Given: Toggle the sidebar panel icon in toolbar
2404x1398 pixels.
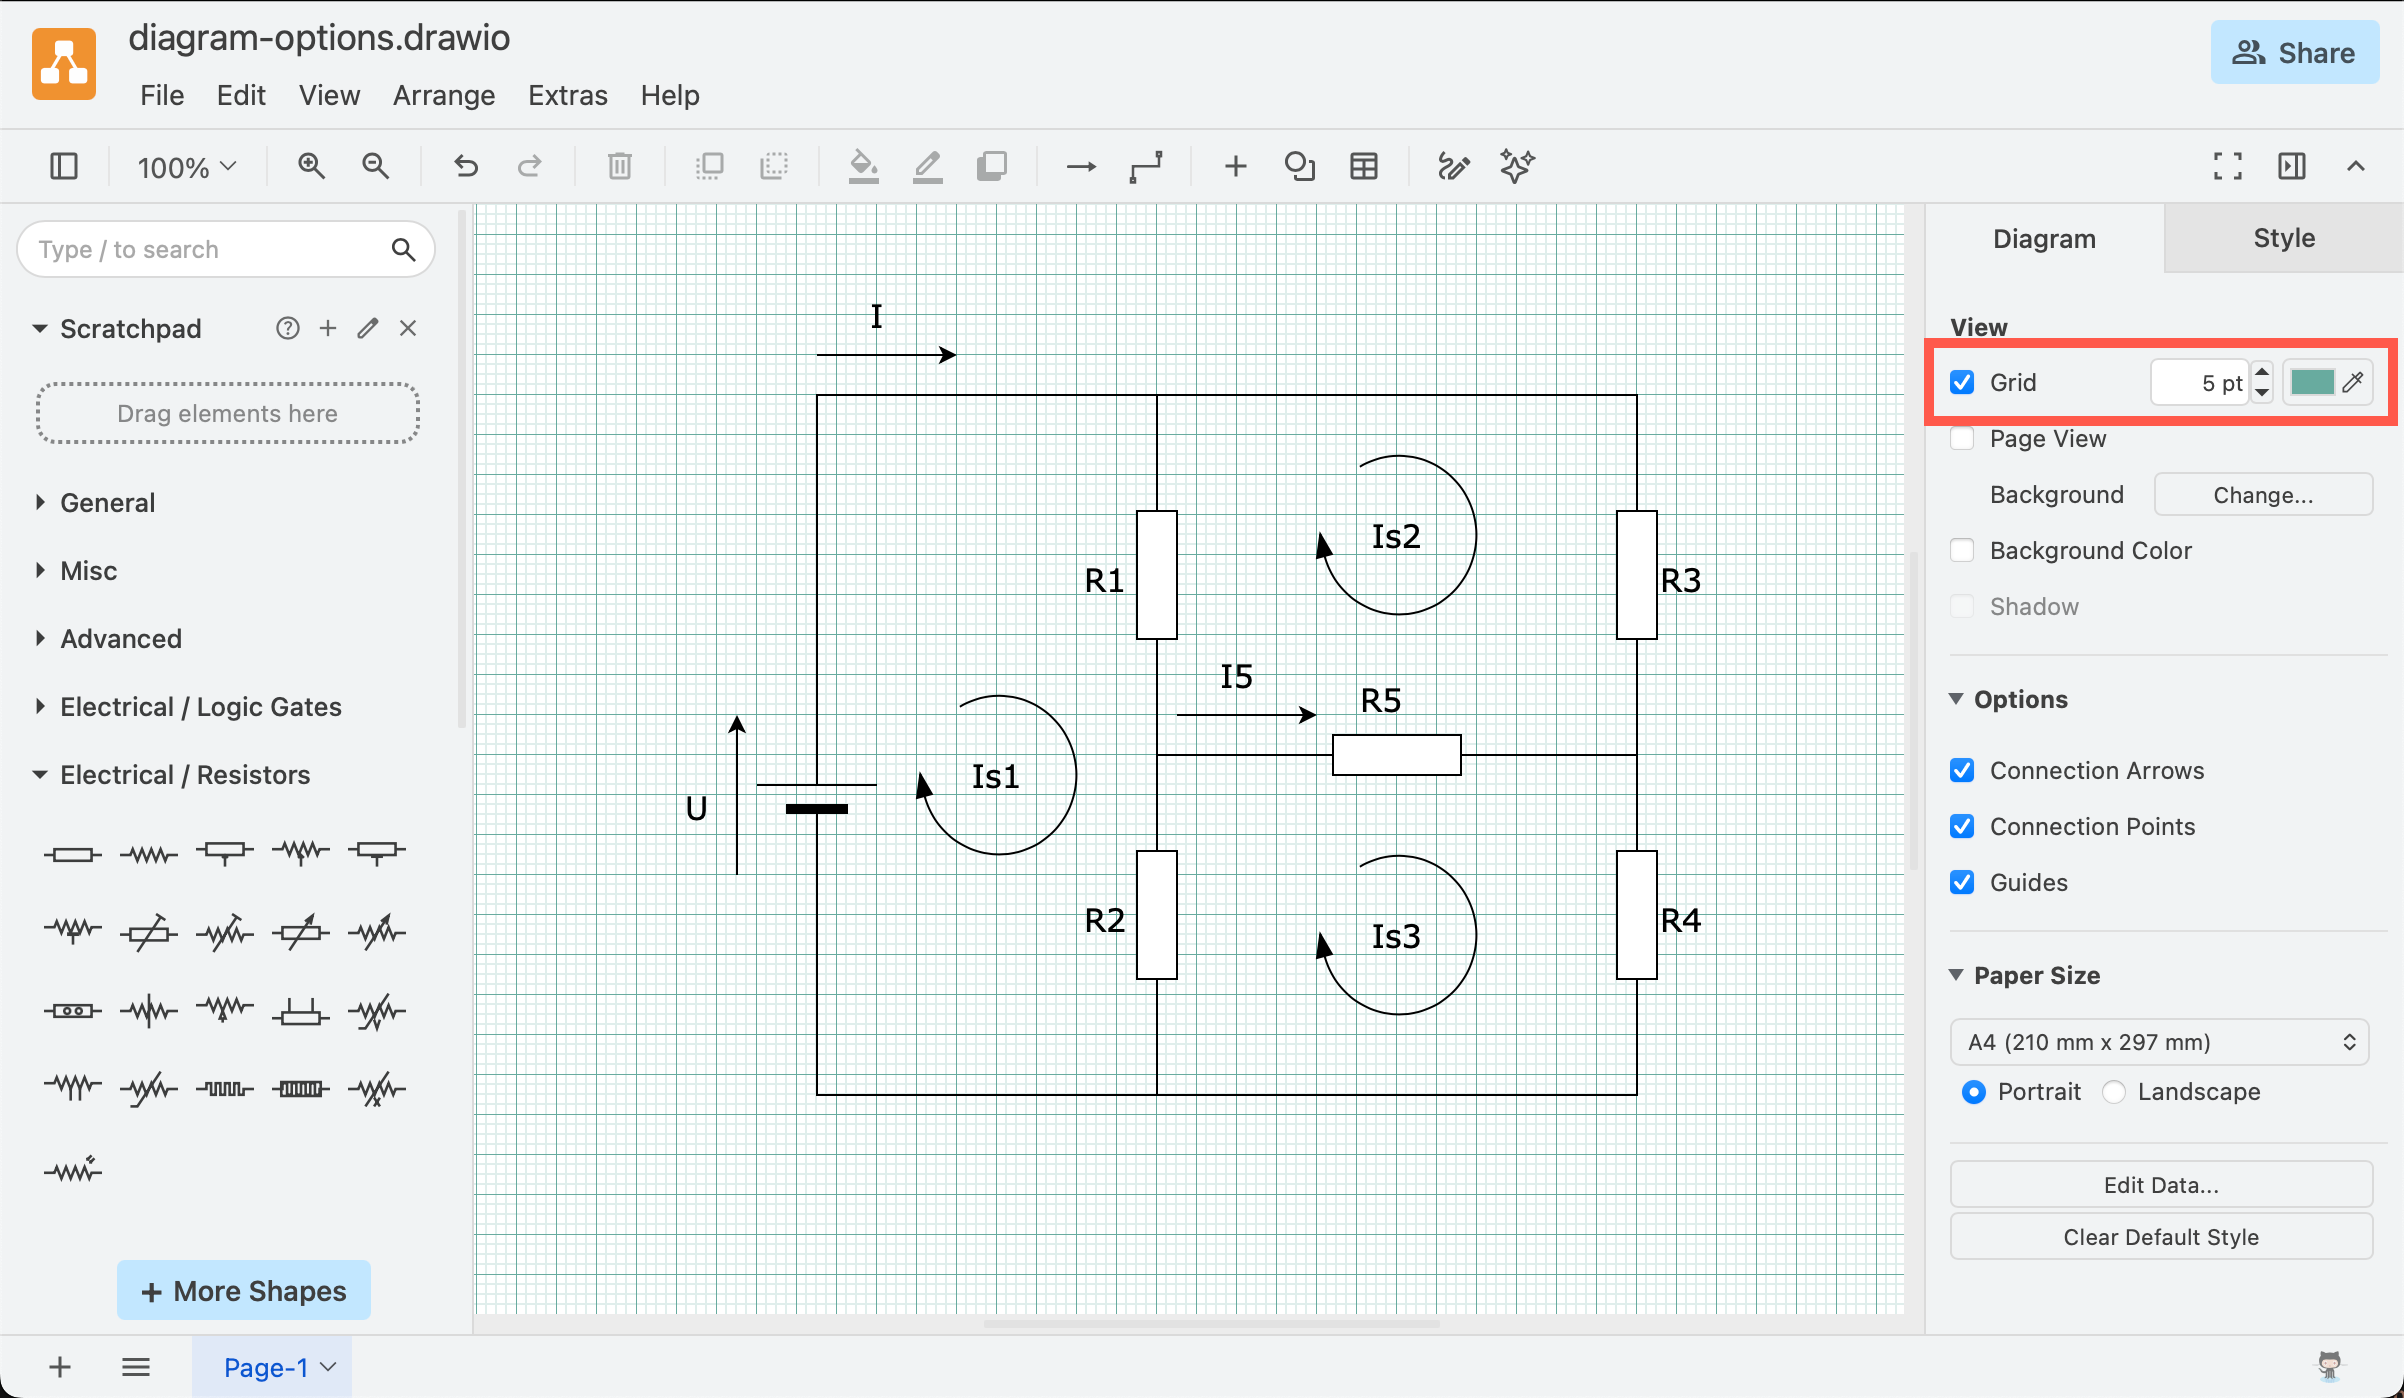Looking at the screenshot, I should (64, 166).
